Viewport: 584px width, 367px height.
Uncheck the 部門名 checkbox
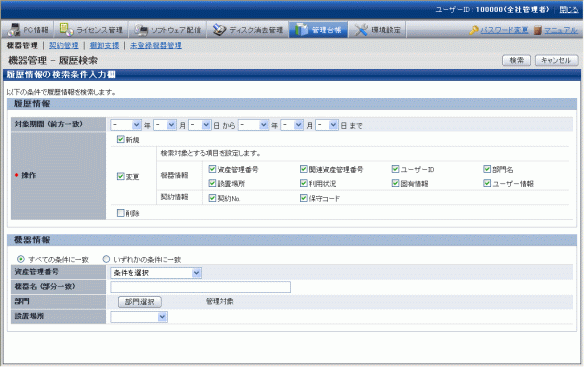(x=487, y=169)
